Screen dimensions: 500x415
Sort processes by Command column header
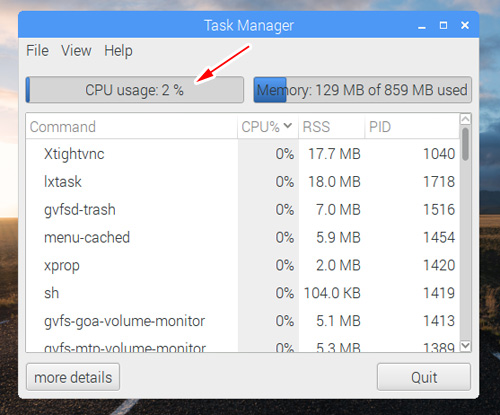click(132, 127)
